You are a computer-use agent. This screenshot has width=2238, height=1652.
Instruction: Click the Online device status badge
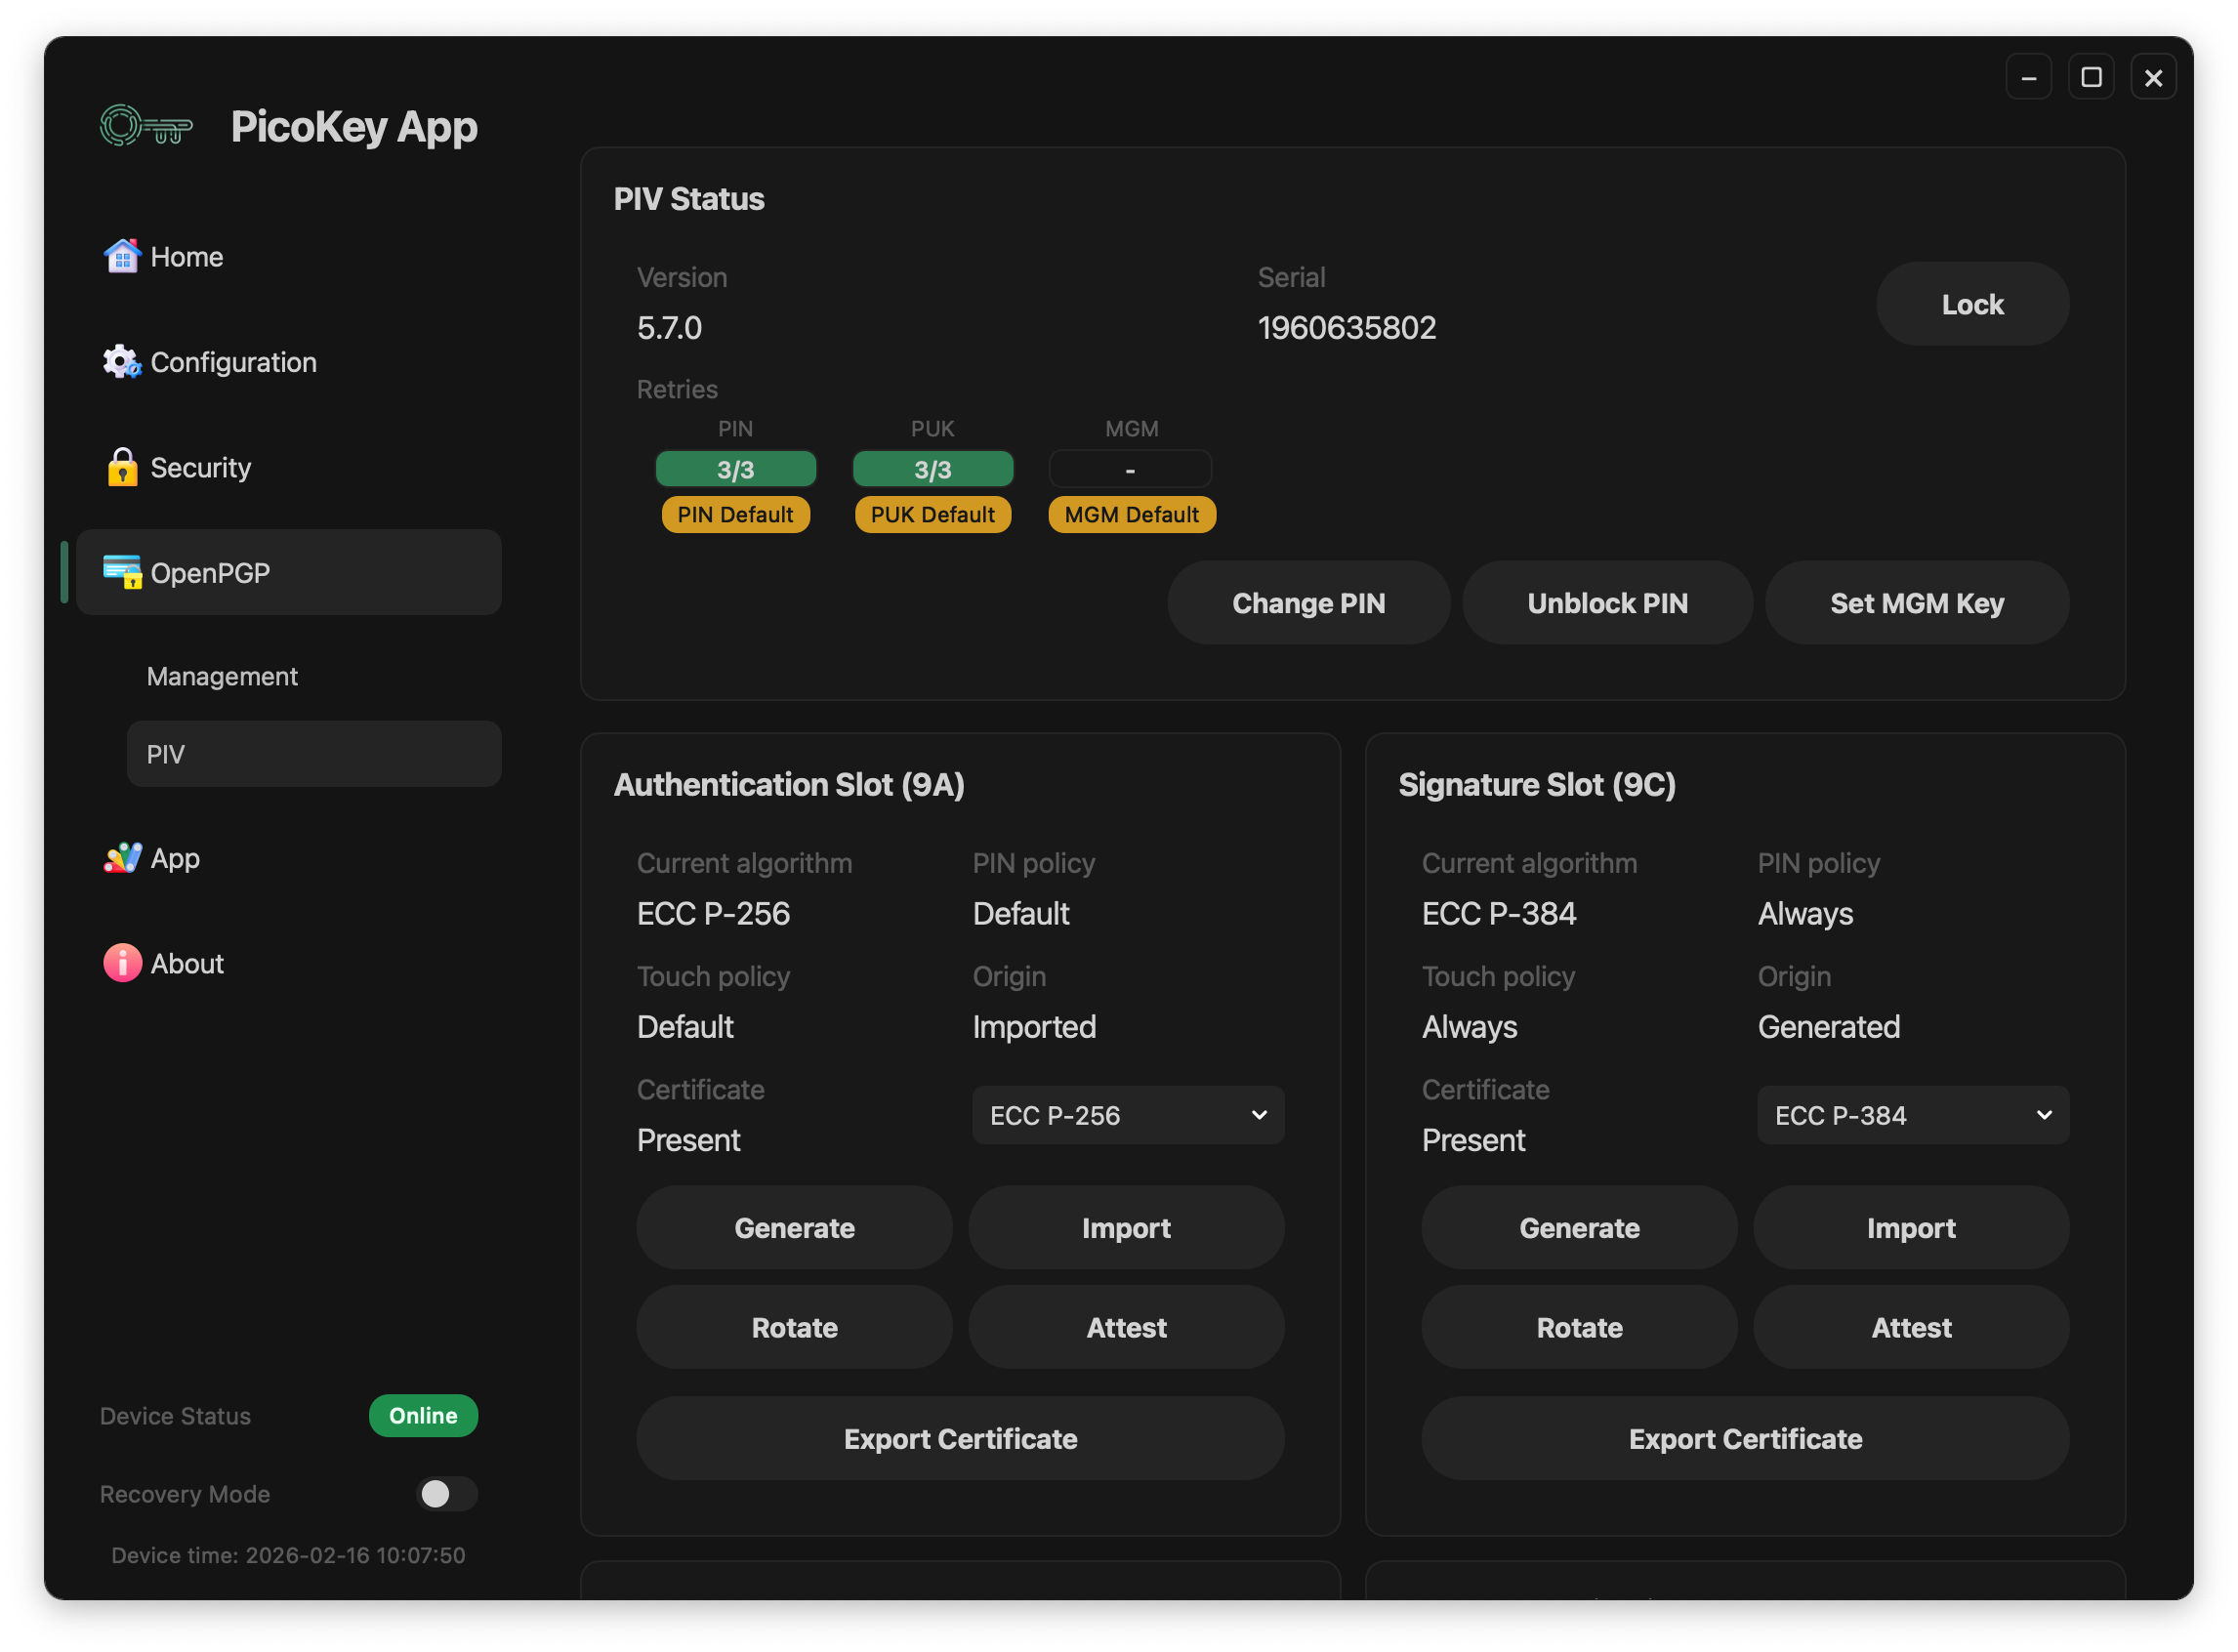coord(423,1416)
